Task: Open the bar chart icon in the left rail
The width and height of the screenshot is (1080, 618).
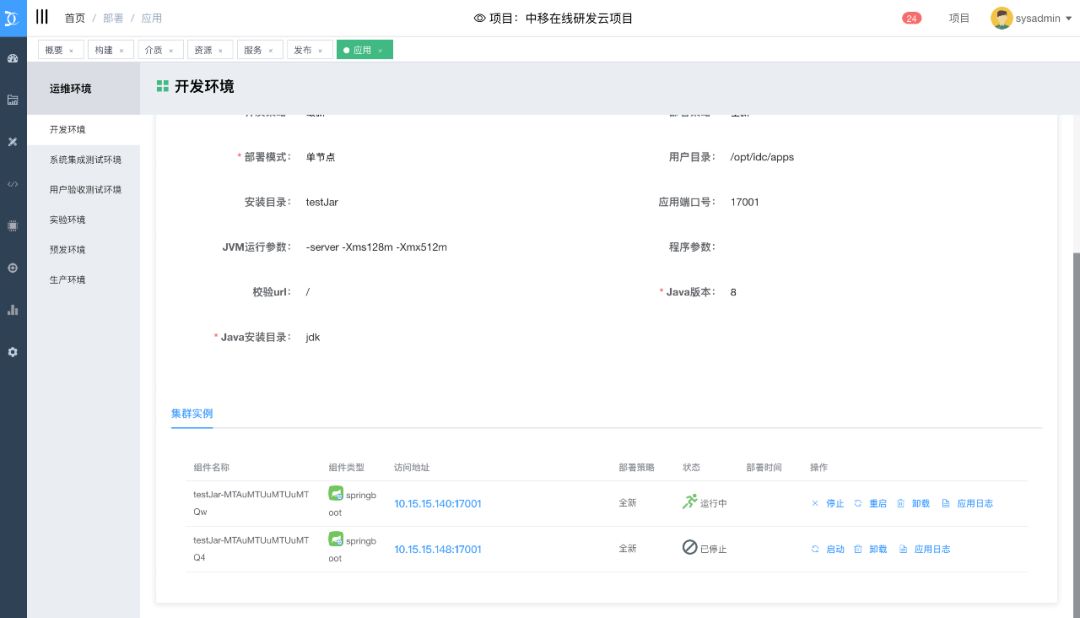Action: coord(12,310)
